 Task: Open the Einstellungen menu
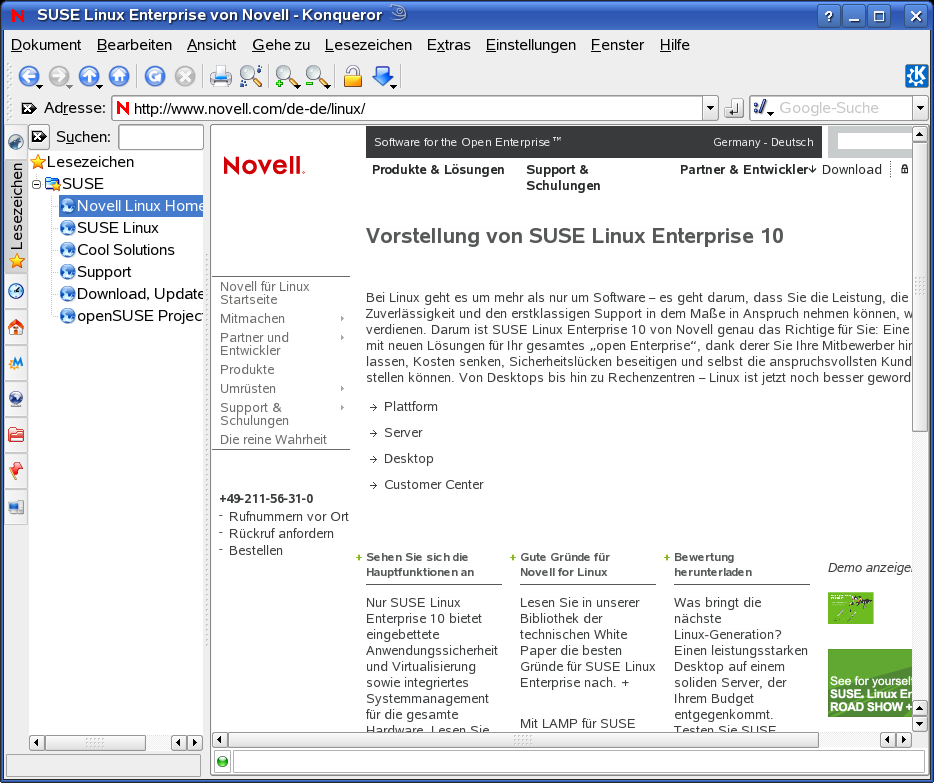point(531,45)
